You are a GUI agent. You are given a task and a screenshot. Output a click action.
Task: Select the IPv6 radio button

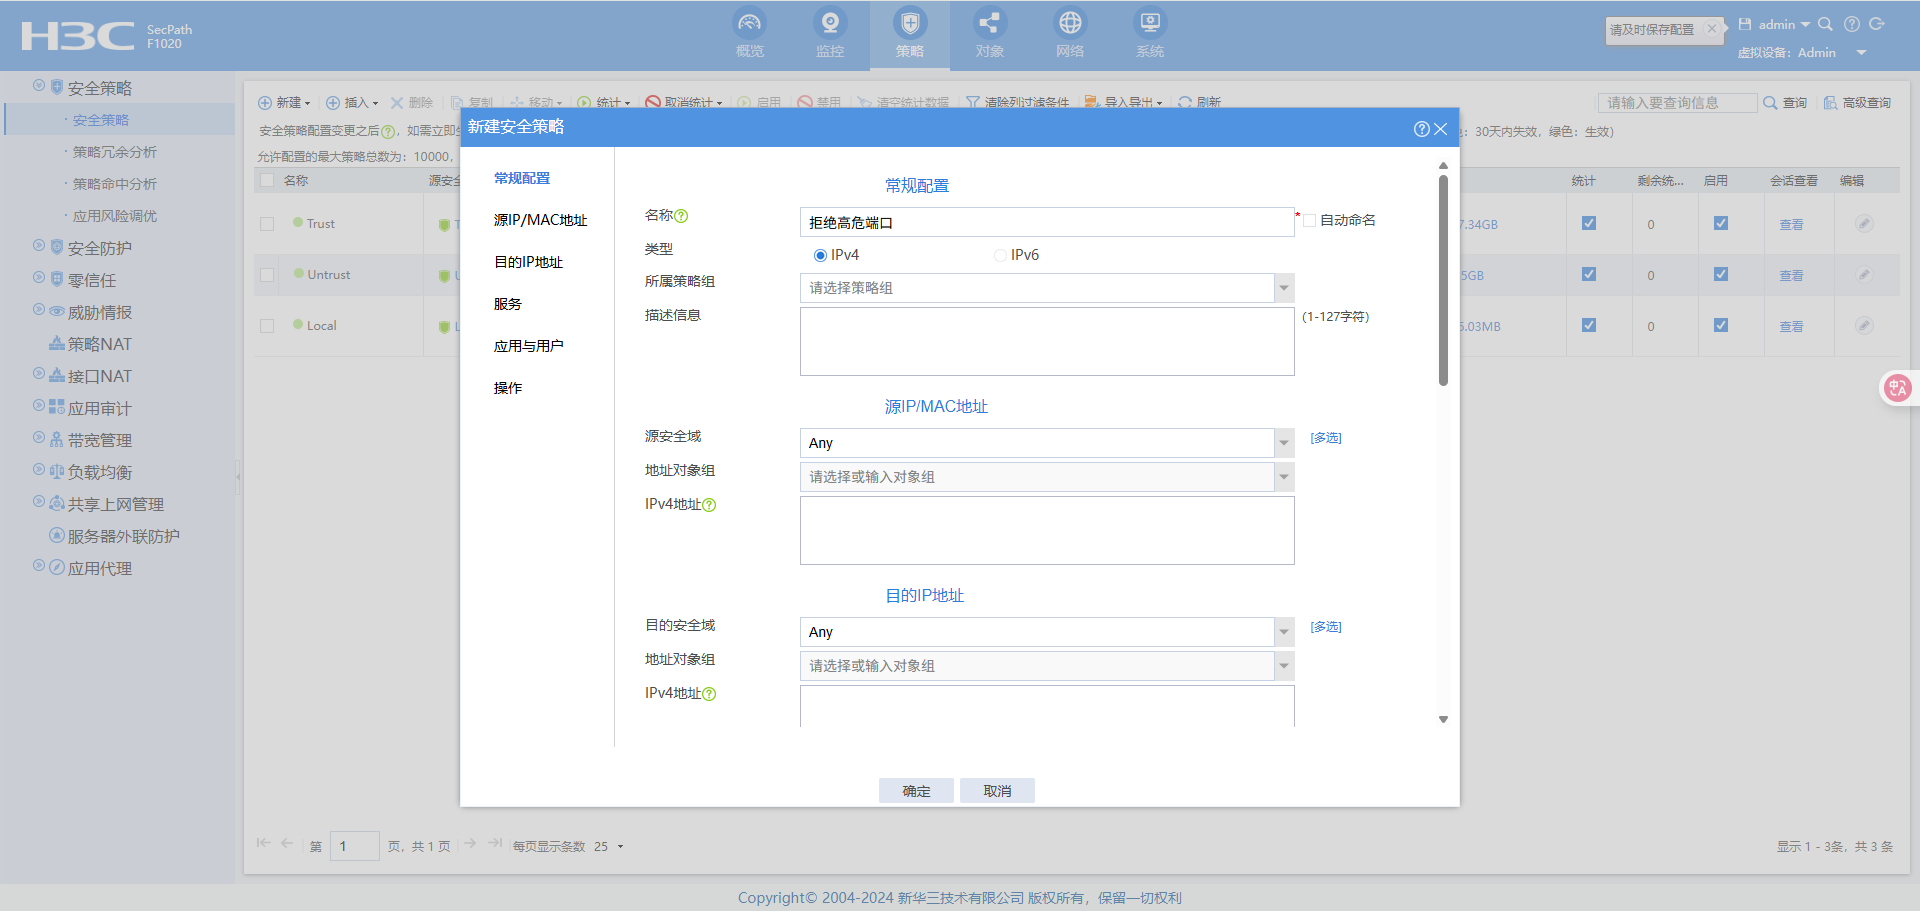(1000, 256)
